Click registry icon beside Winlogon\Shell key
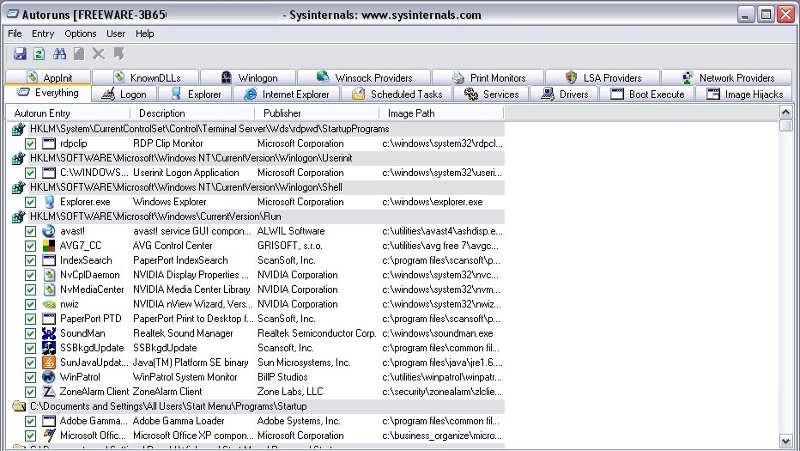800x451 pixels. (18, 187)
